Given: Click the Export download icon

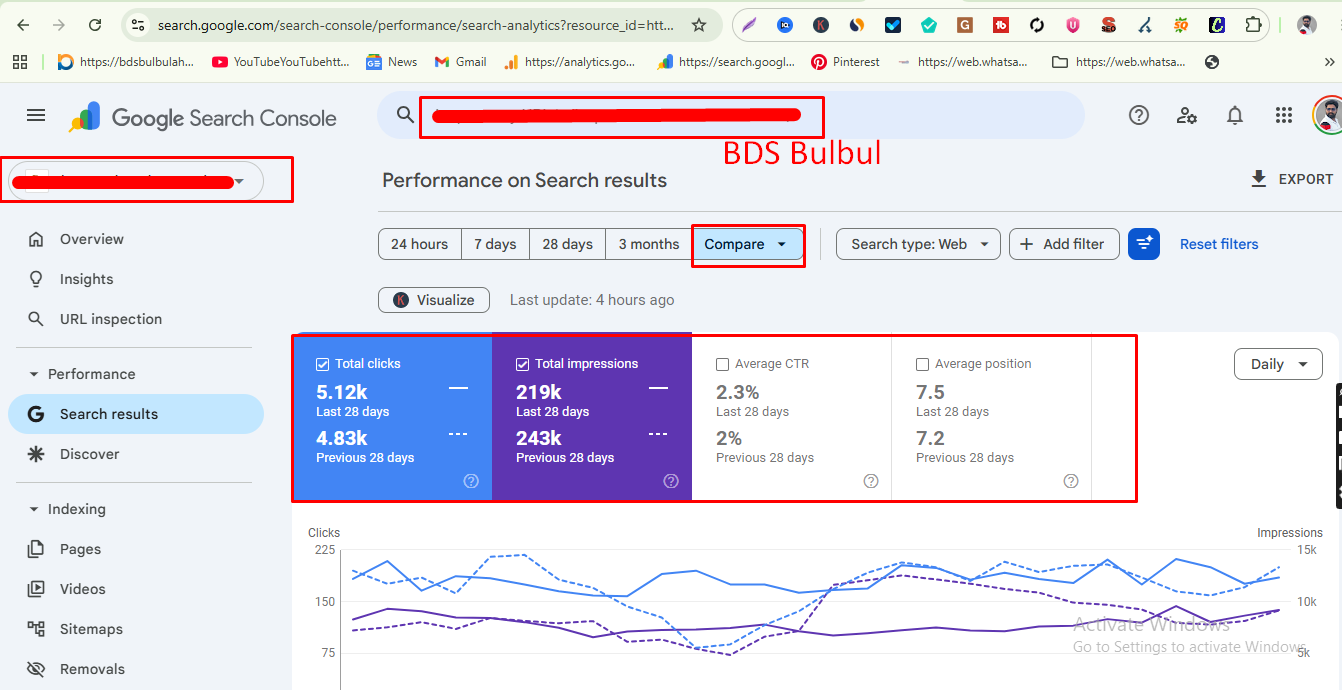Looking at the screenshot, I should (x=1259, y=179).
